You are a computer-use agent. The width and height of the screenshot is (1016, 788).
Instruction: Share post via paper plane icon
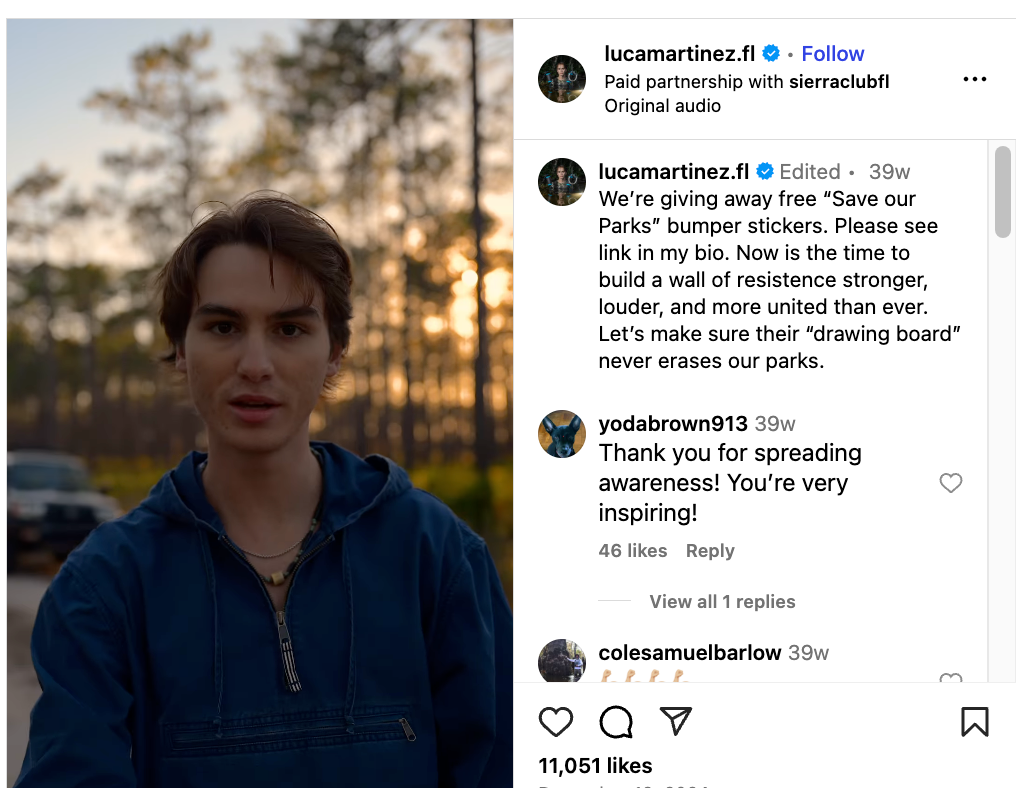coord(676,722)
